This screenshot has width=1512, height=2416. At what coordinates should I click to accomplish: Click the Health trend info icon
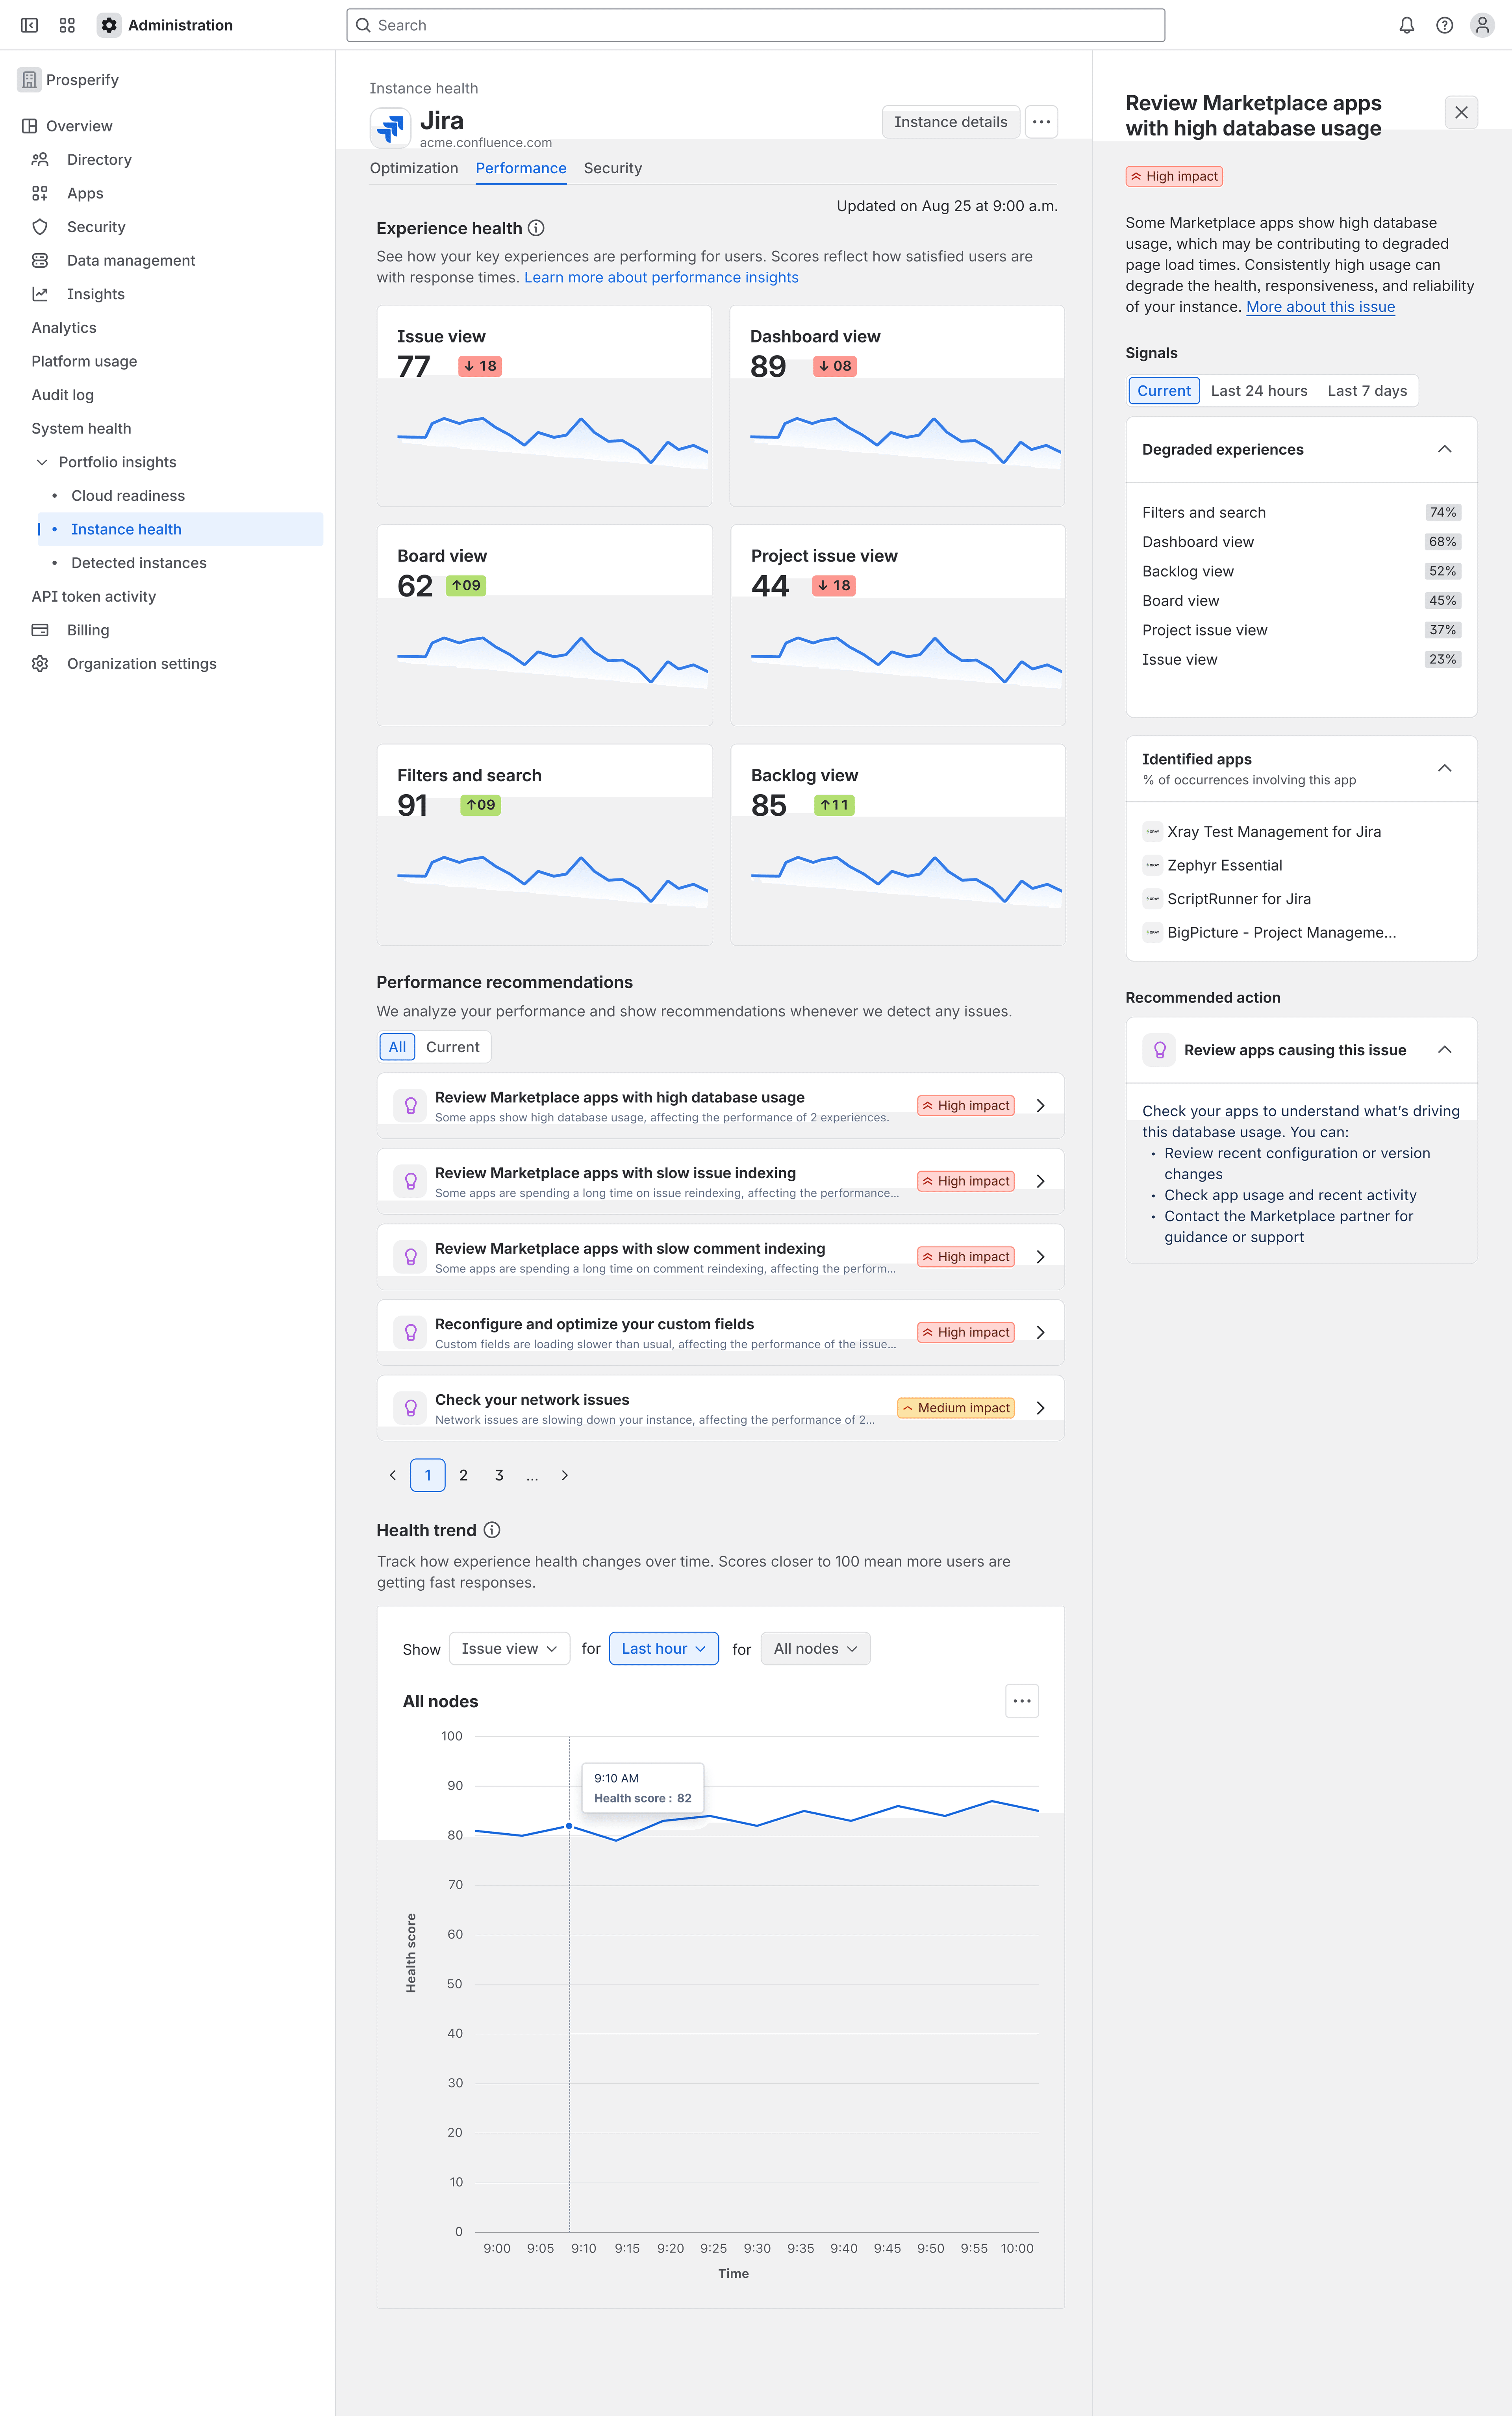click(x=492, y=1530)
